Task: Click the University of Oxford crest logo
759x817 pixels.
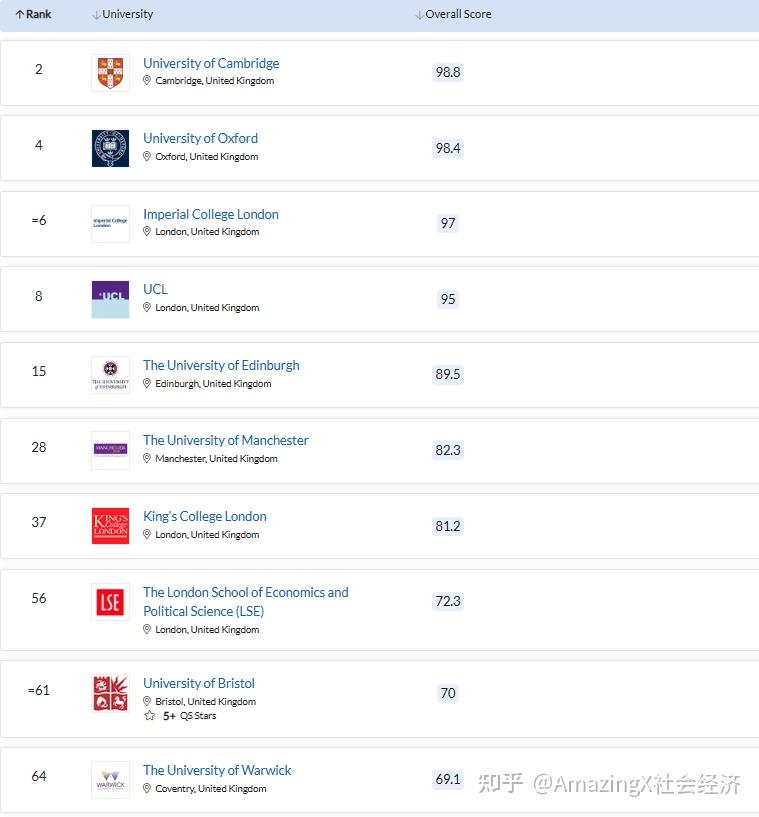Action: click(x=110, y=148)
